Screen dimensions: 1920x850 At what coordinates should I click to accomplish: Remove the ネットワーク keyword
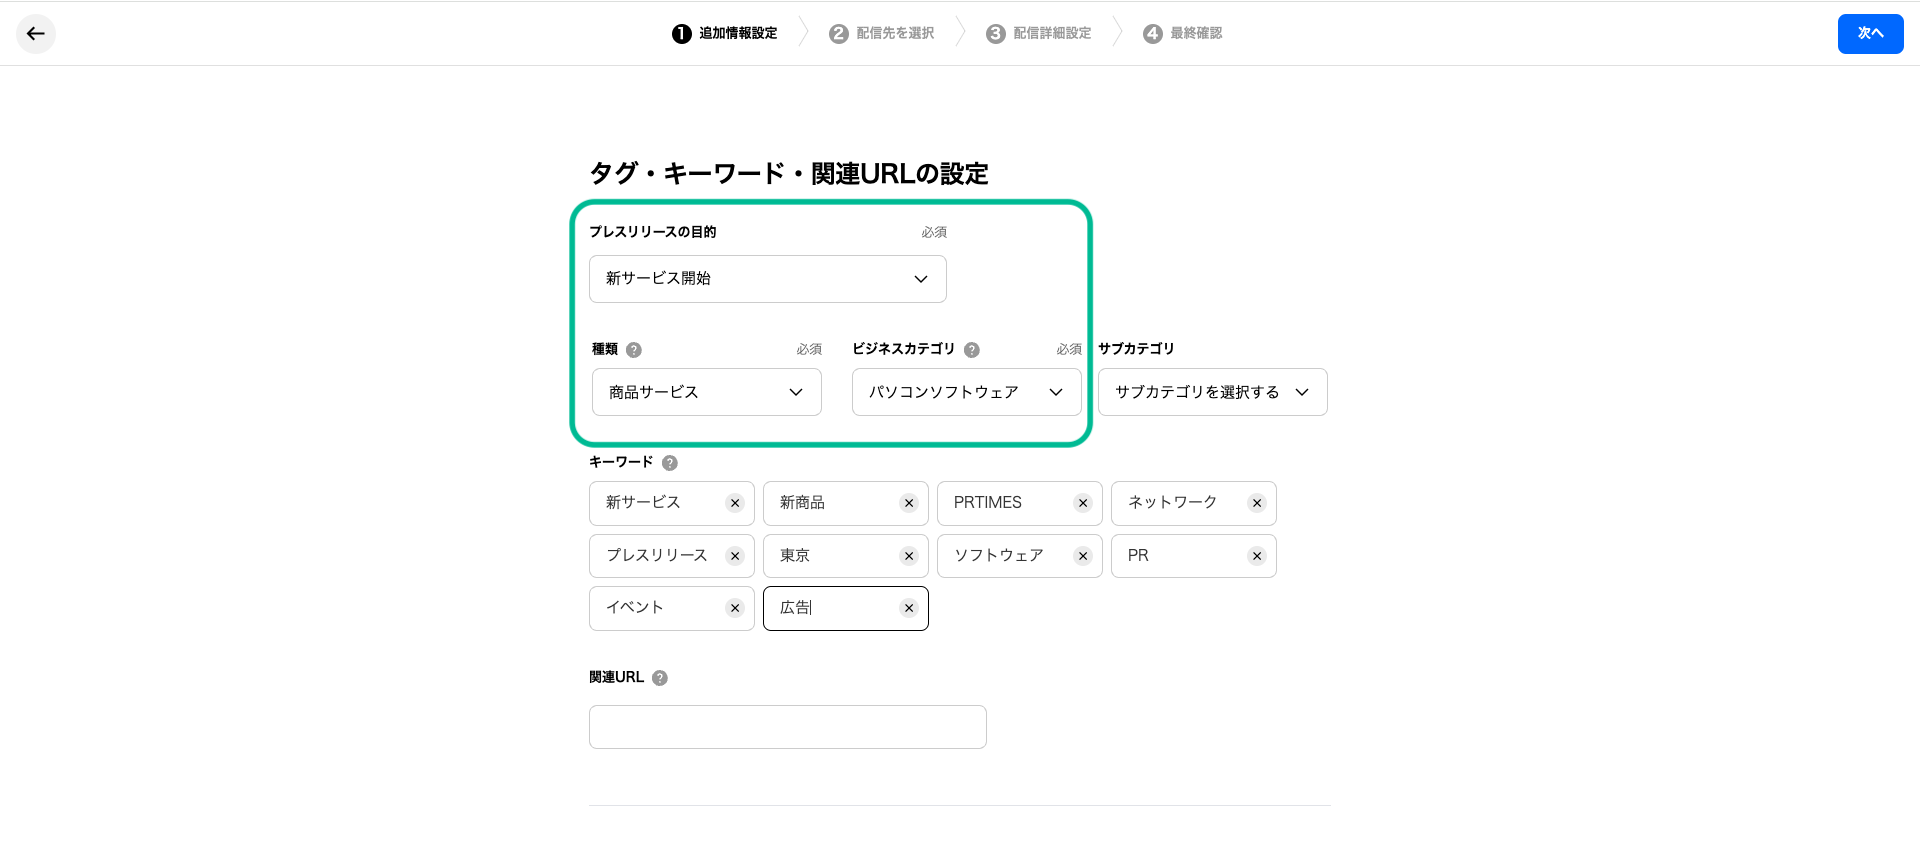pos(1257,503)
